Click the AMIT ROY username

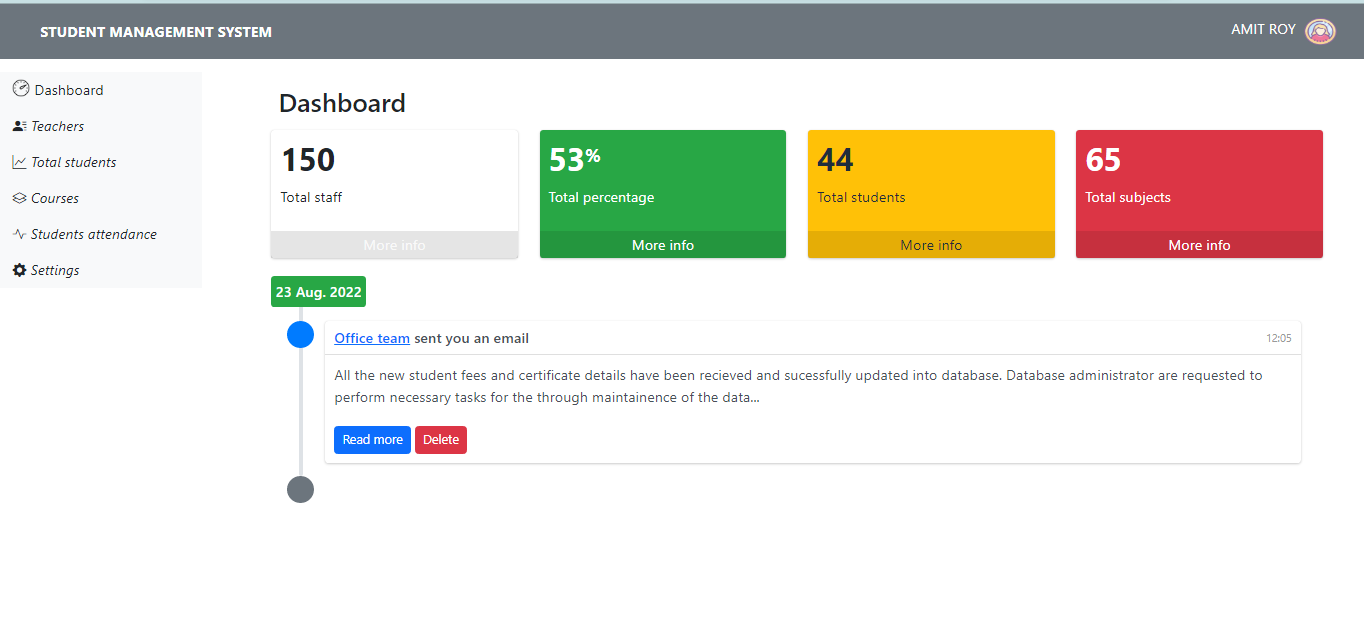click(x=1263, y=30)
